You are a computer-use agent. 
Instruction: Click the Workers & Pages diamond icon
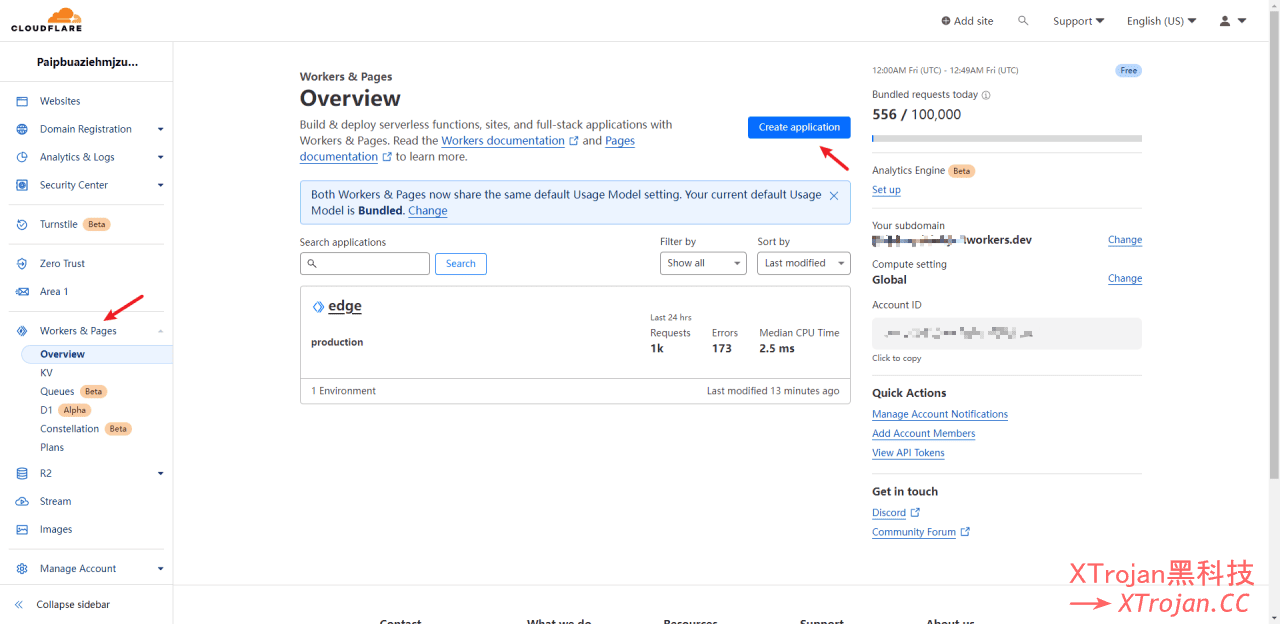(22, 331)
